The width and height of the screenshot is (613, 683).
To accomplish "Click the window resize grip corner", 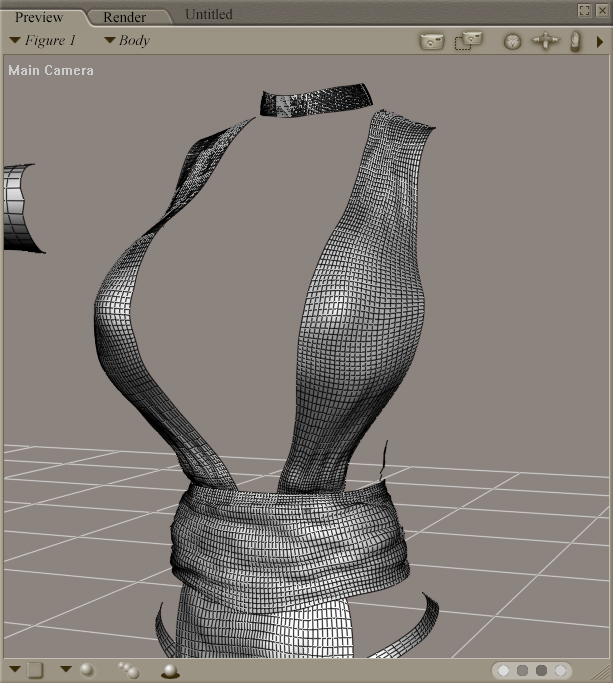I will click(603, 673).
